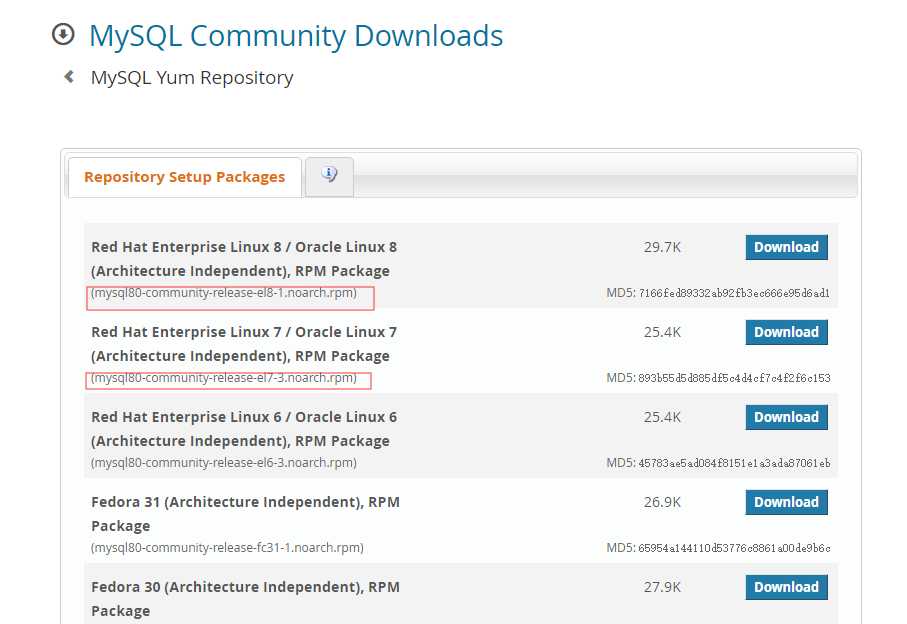Download the Red Hat Enterprise Linux 7 package

pyautogui.click(x=786, y=332)
